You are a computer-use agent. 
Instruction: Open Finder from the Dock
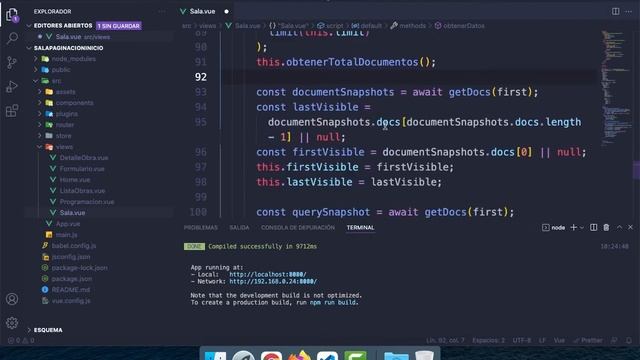[x=215, y=356]
